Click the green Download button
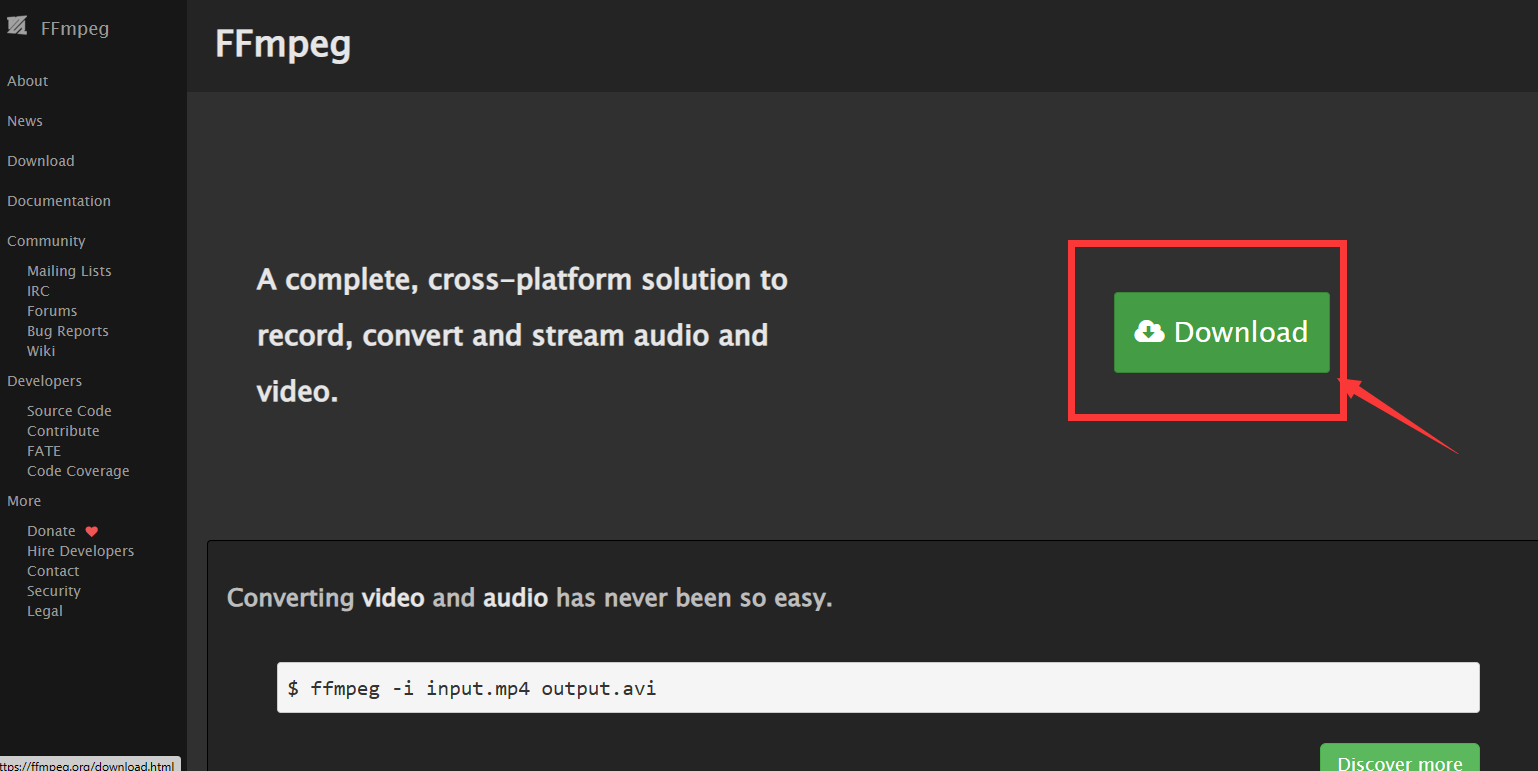This screenshot has width=1538, height=771. pyautogui.click(x=1222, y=332)
